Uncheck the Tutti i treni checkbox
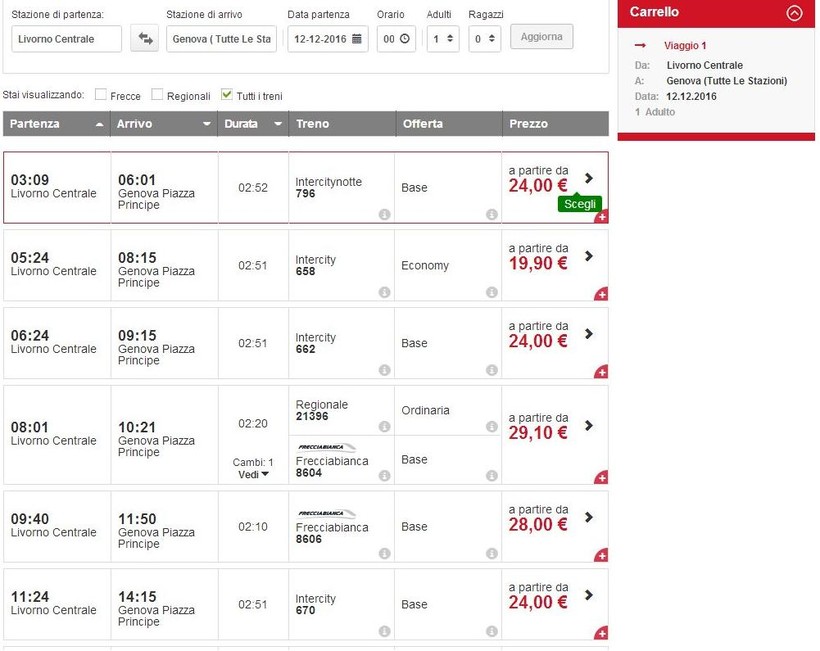Viewport: 820px width, 651px height. (227, 95)
